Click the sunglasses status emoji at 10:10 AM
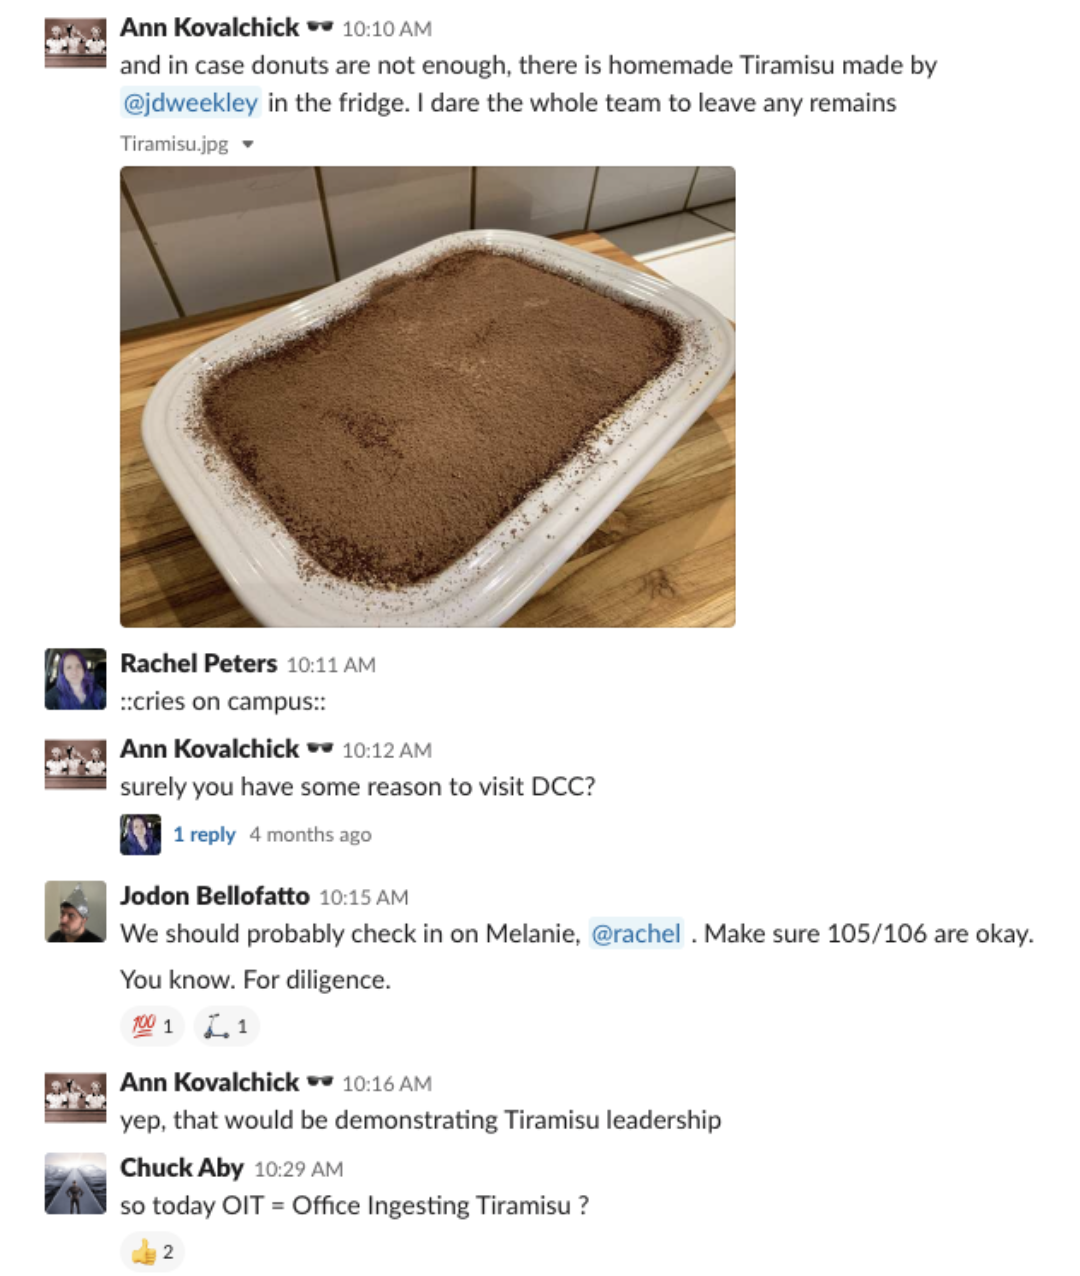The height and width of the screenshot is (1276, 1080). click(x=320, y=28)
